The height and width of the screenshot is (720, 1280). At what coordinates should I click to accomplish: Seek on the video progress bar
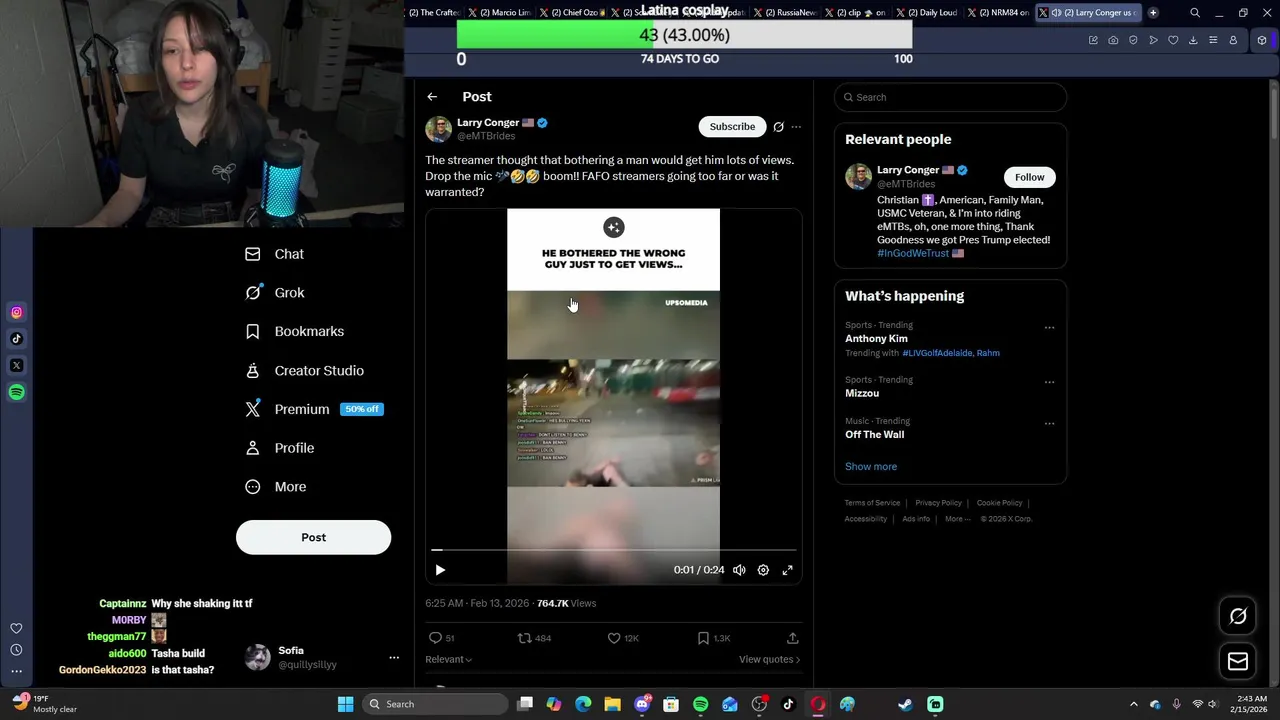point(614,550)
